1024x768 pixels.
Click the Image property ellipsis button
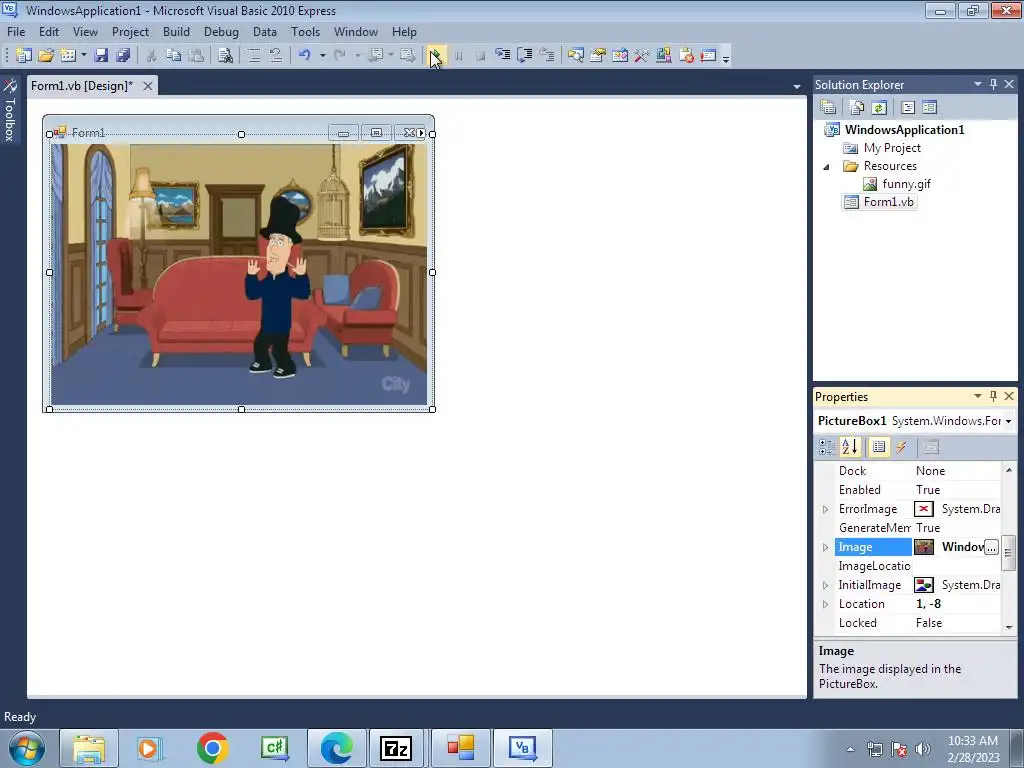tap(991, 547)
